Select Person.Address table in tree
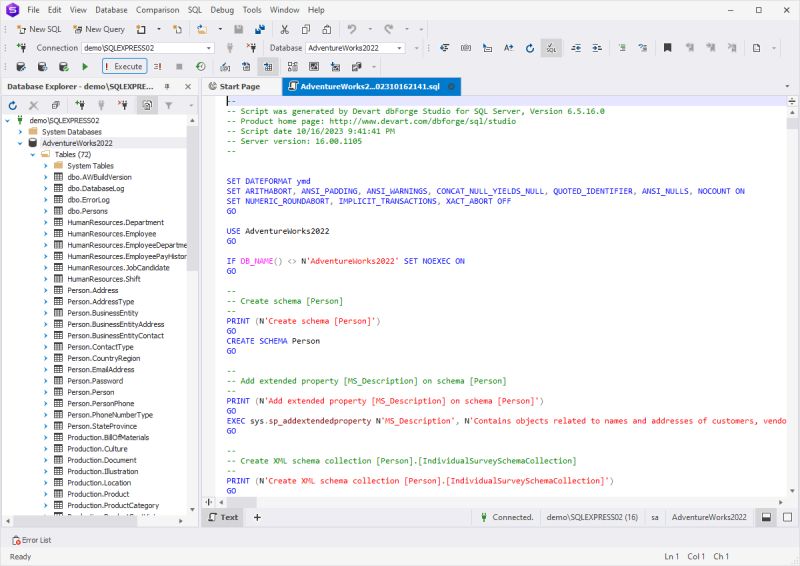This screenshot has width=800, height=566. 92,290
